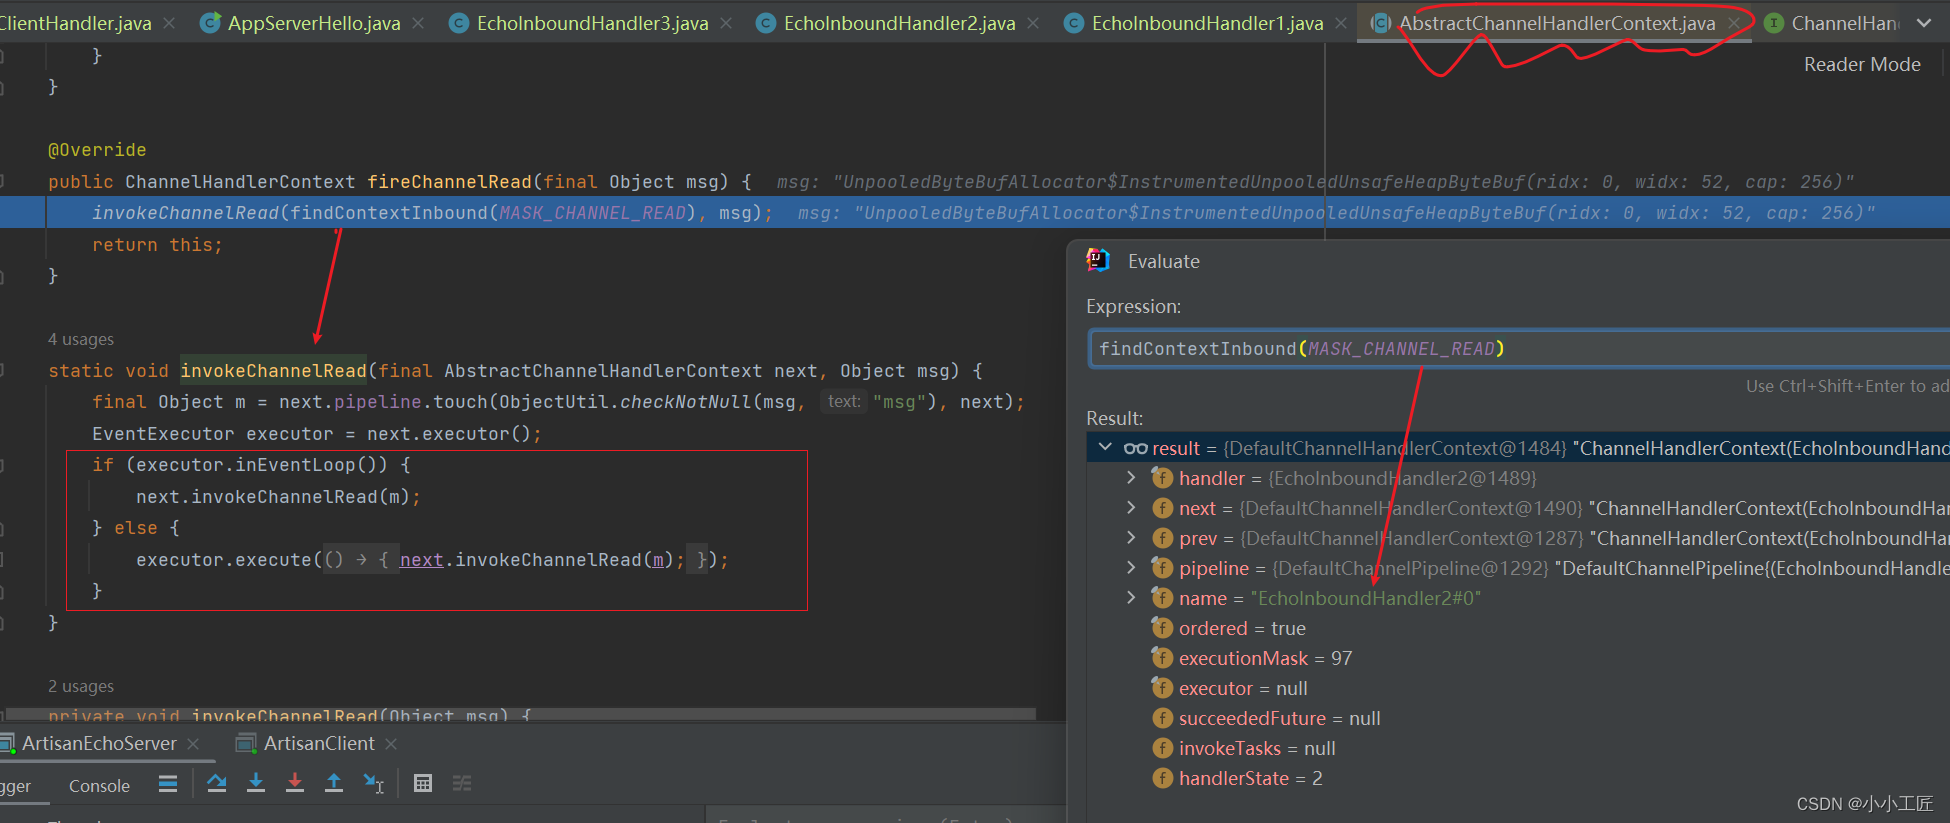Click the Reader Mode link
Screen dimensions: 1950x823
click(x=1862, y=64)
